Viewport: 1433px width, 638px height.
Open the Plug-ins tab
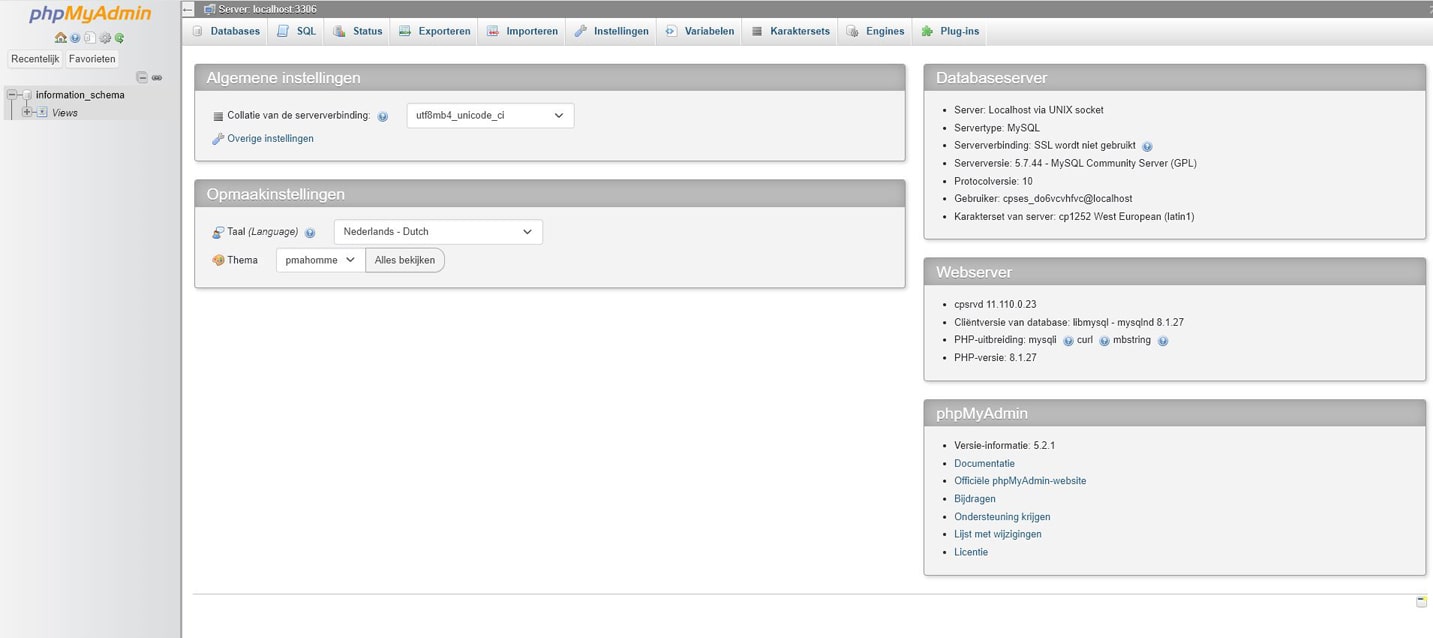tap(950, 31)
